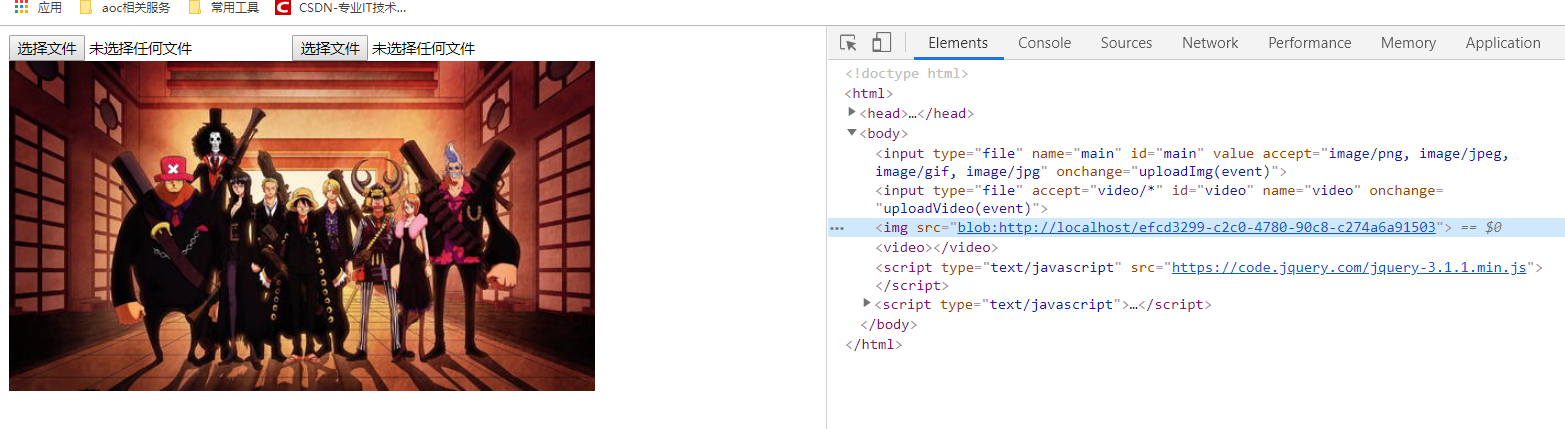Viewport: 1565px width, 429px height.
Task: Open the Apps grid icon in bookmarks bar
Action: point(21,7)
